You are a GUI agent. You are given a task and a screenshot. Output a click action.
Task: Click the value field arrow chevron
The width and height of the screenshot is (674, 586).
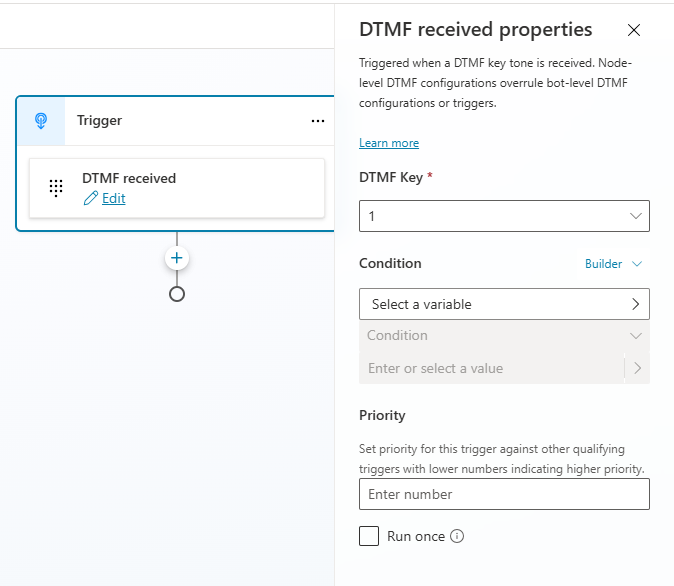coord(638,368)
